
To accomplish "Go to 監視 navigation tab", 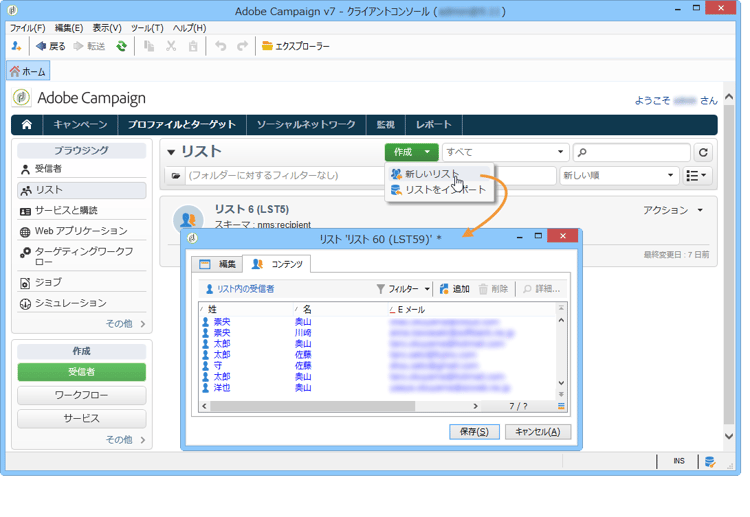I will click(x=386, y=125).
